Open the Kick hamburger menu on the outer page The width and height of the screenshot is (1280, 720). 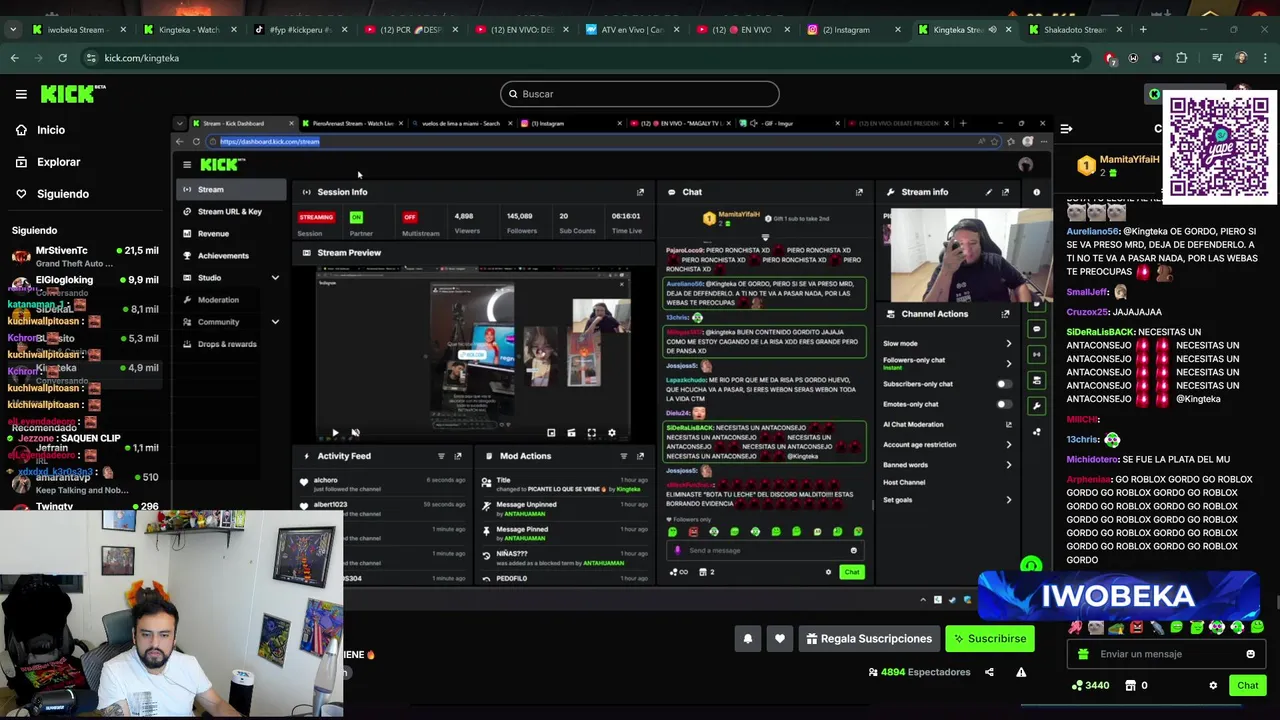21,94
